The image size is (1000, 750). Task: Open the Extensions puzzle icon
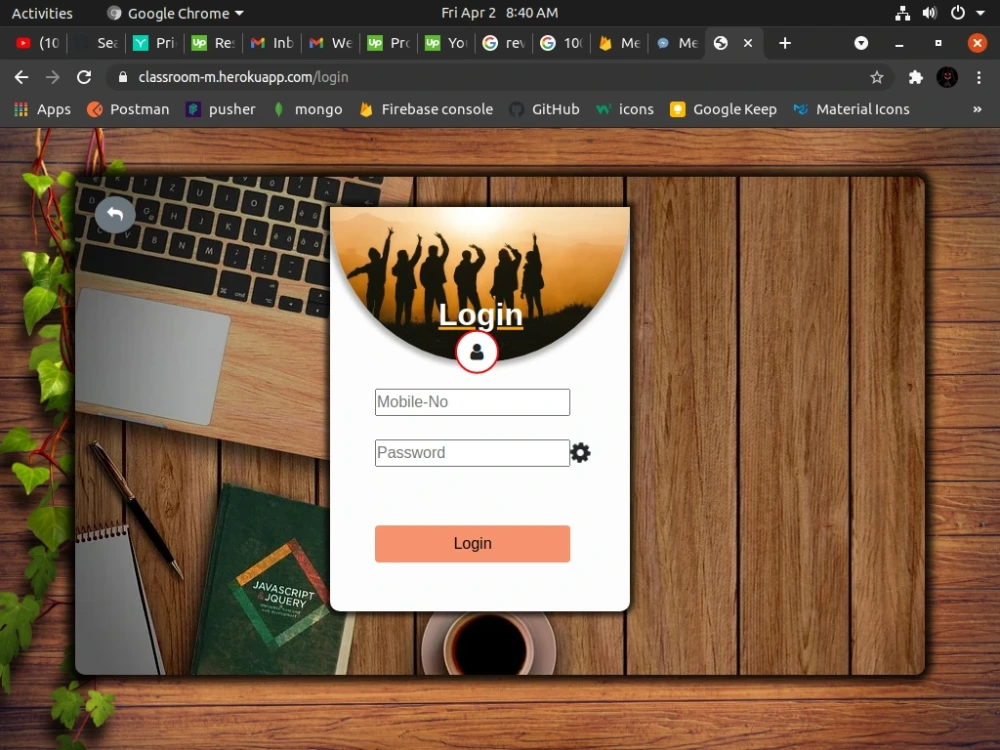(x=916, y=77)
